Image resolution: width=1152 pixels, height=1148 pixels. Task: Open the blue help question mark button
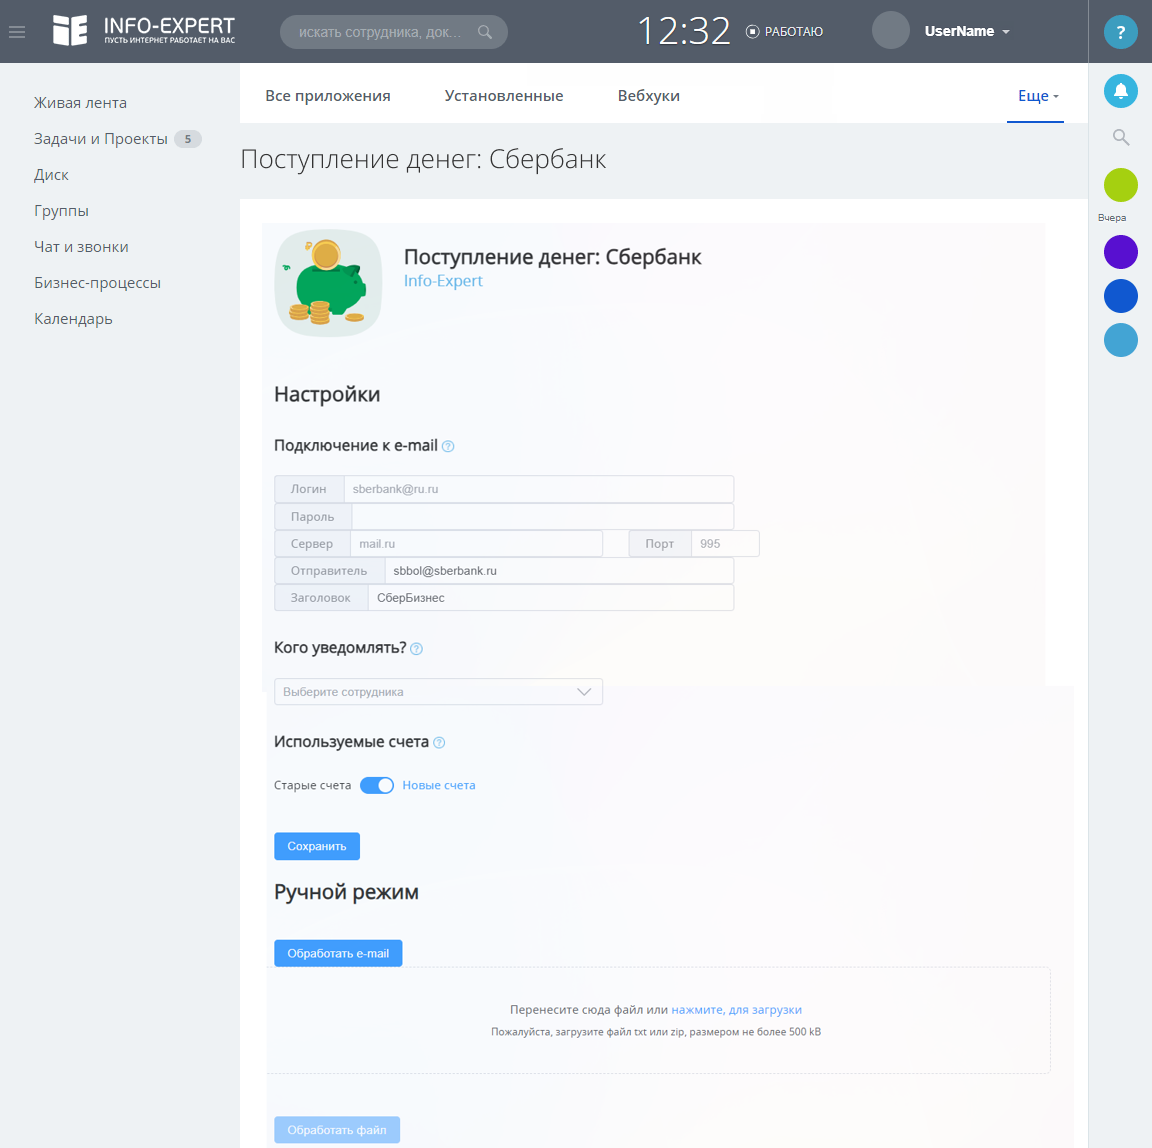1120,32
